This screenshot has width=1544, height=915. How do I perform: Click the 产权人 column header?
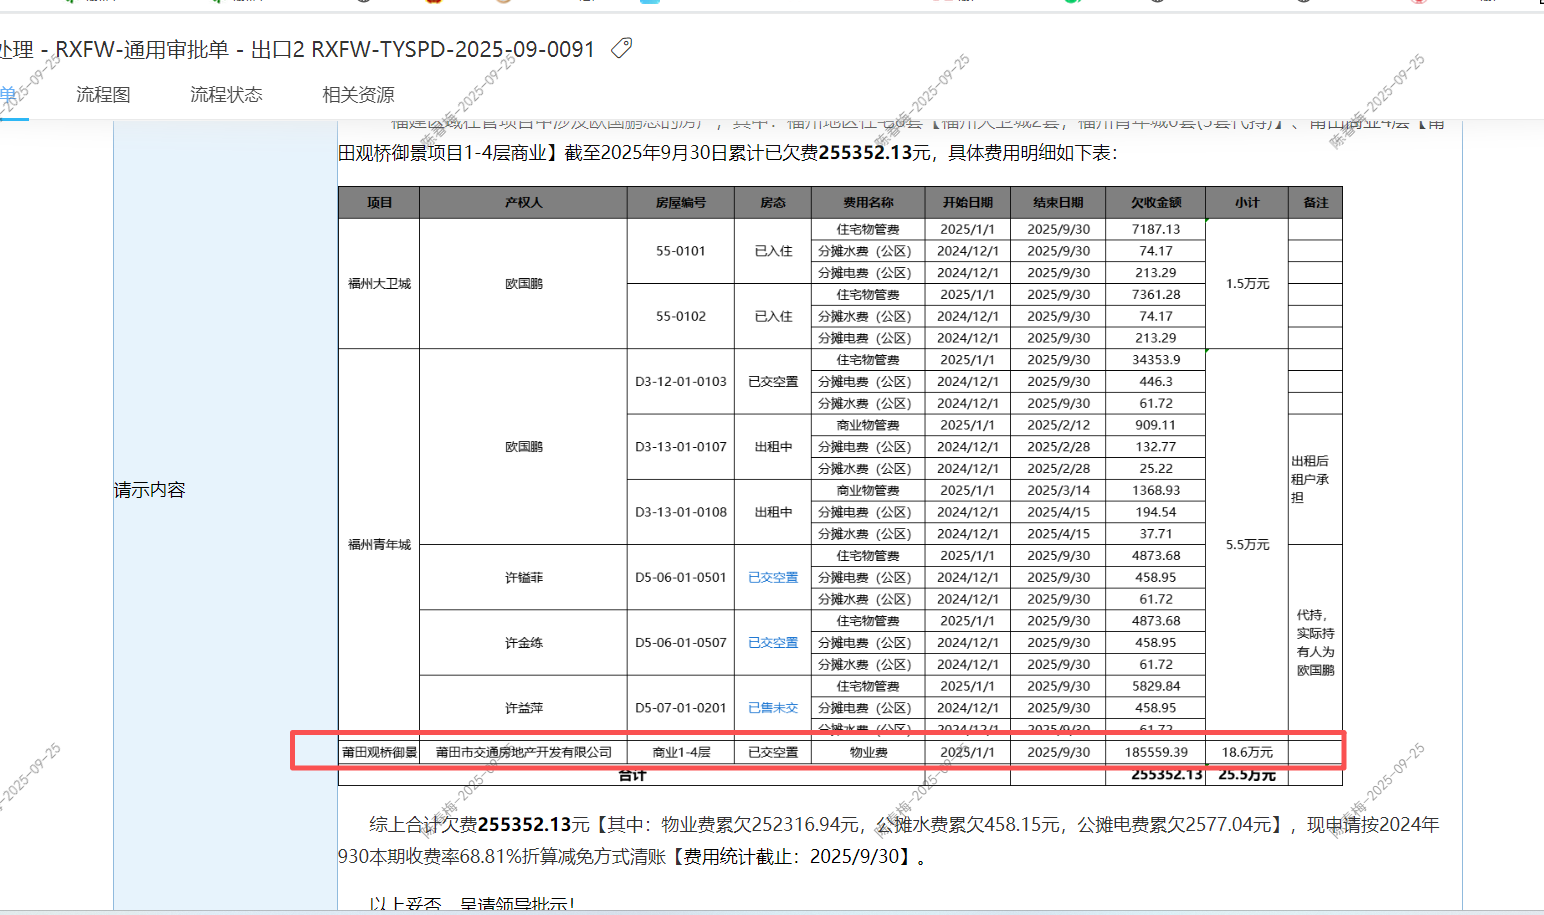coord(523,203)
